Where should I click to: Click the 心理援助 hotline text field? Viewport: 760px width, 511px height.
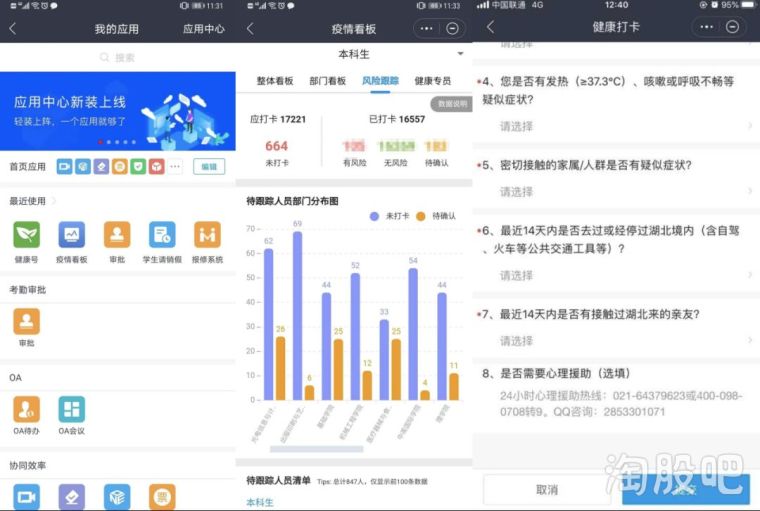[621, 404]
